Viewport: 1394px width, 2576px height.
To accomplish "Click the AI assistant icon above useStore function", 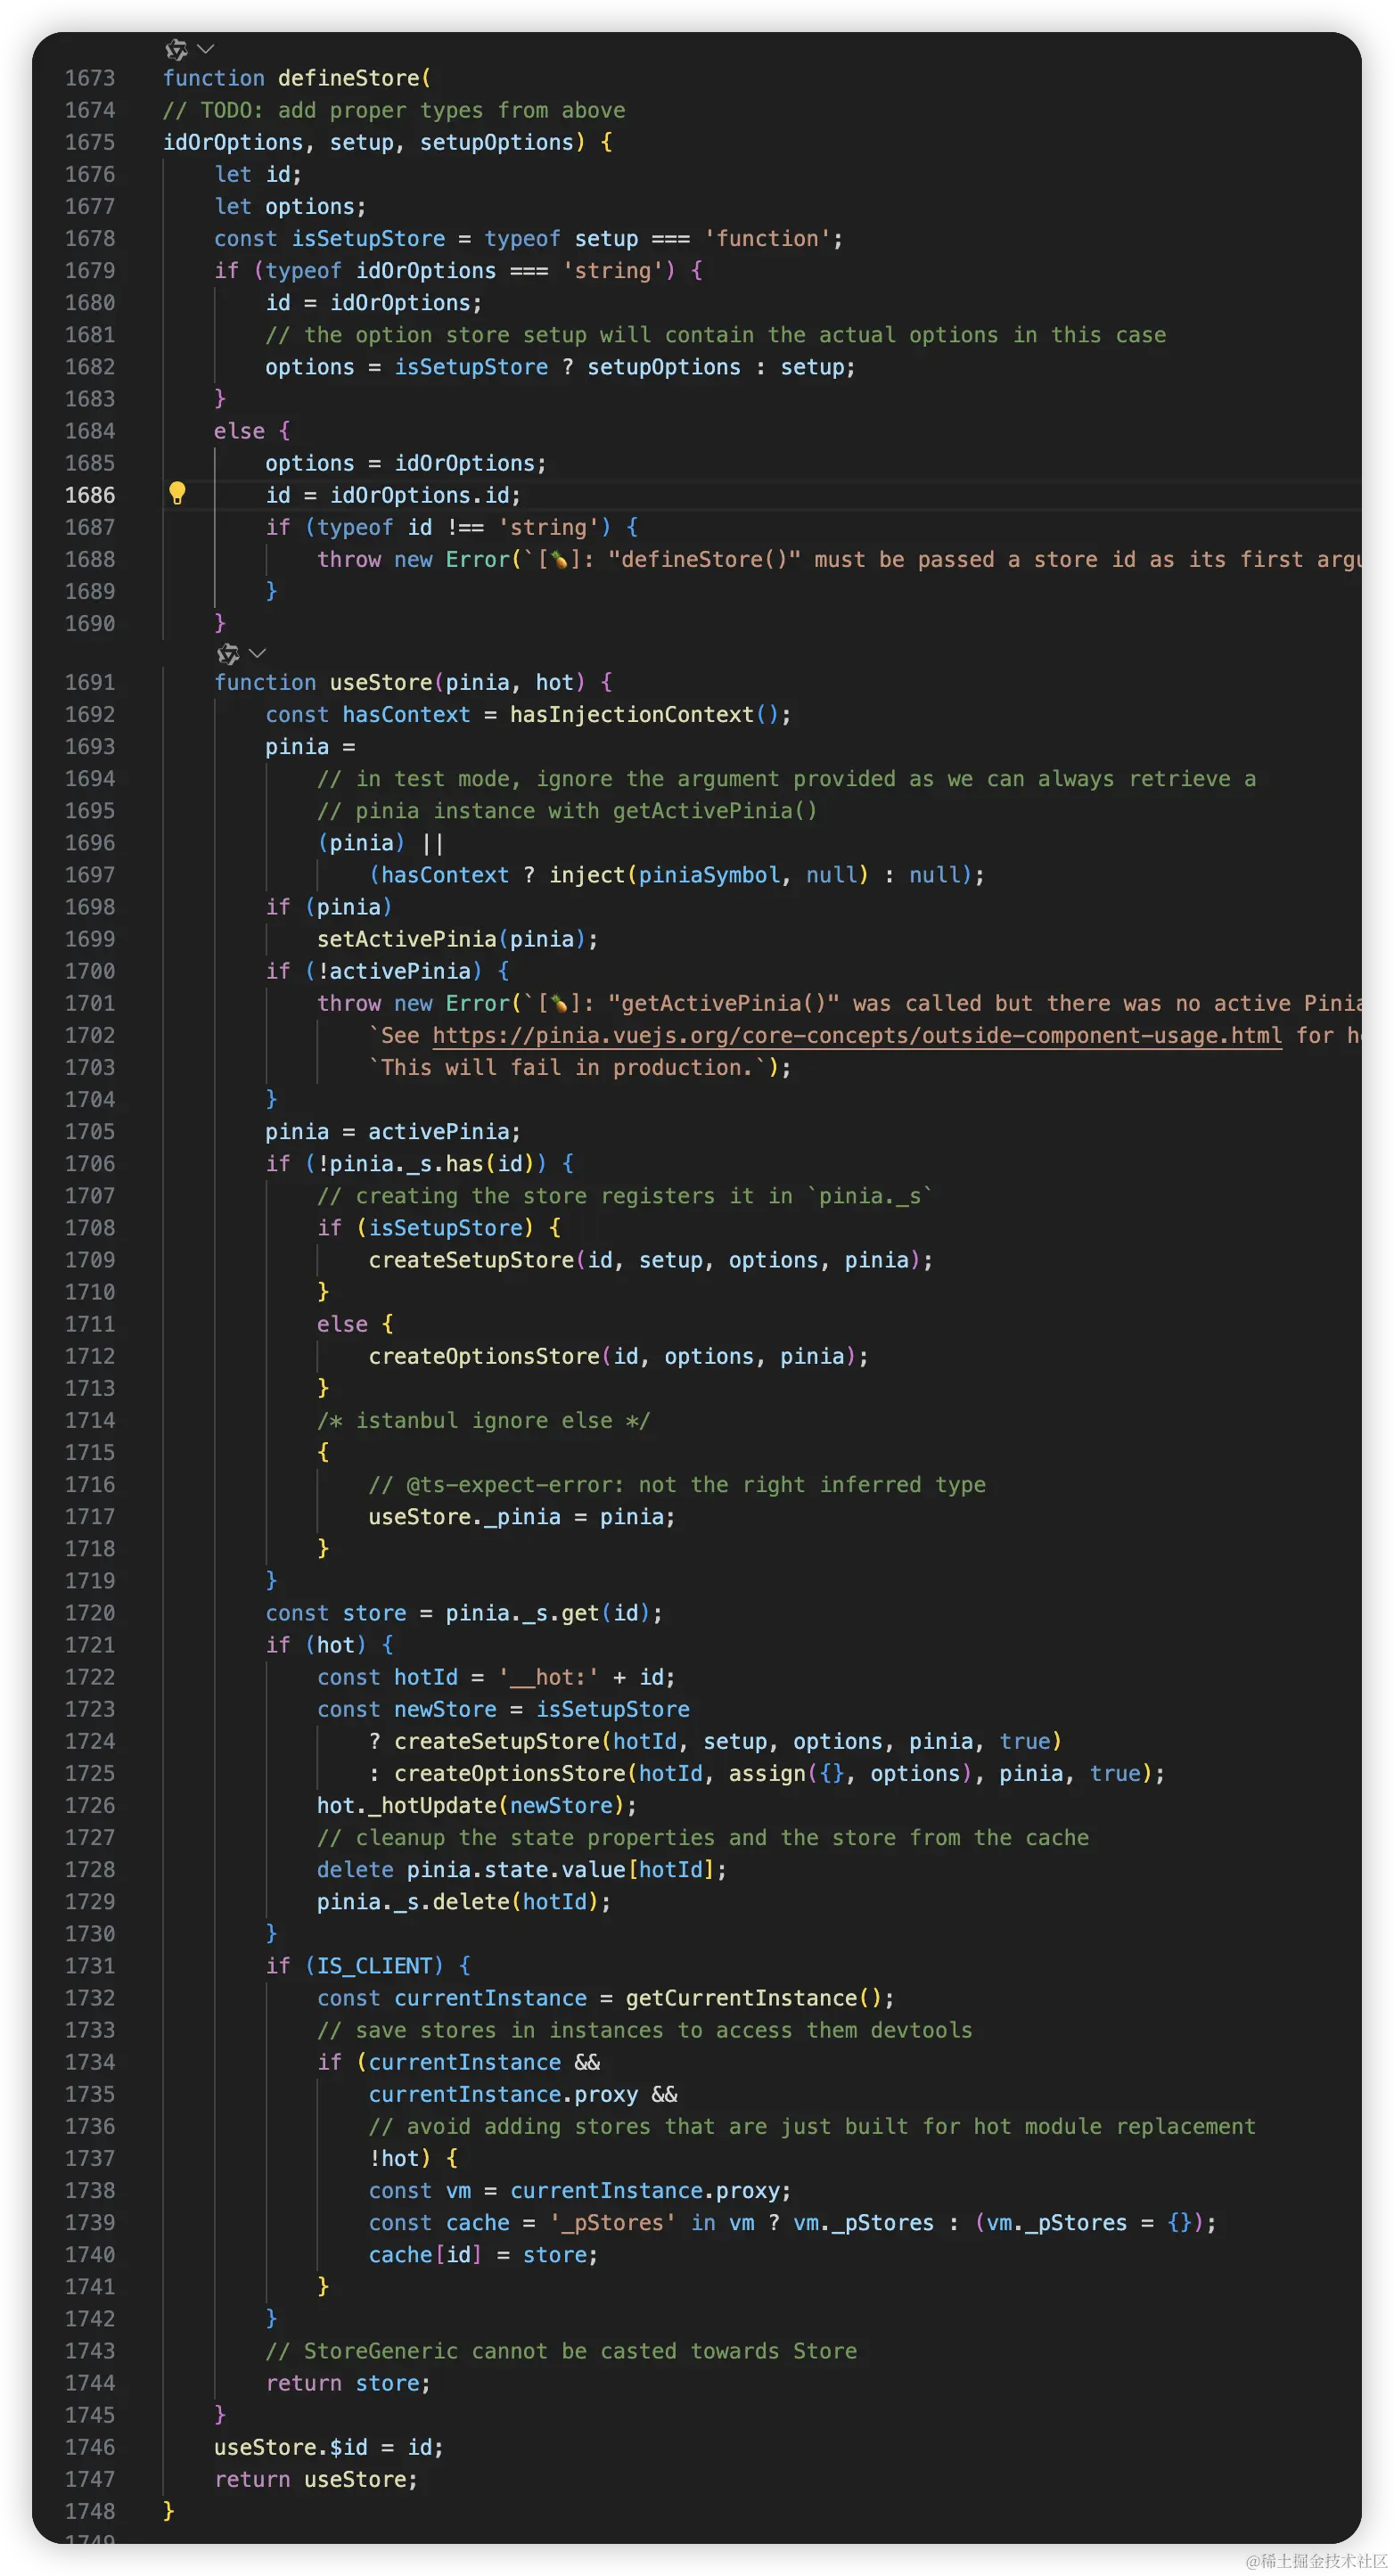I will 228,654.
